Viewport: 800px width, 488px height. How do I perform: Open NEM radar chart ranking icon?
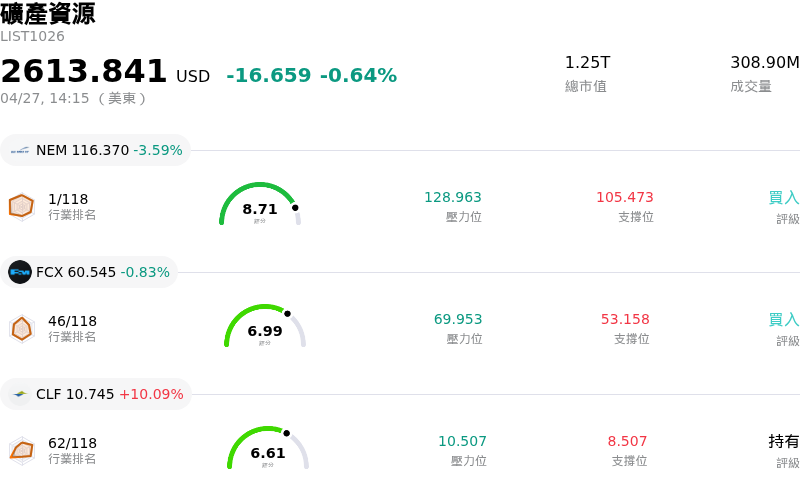[x=21, y=206]
